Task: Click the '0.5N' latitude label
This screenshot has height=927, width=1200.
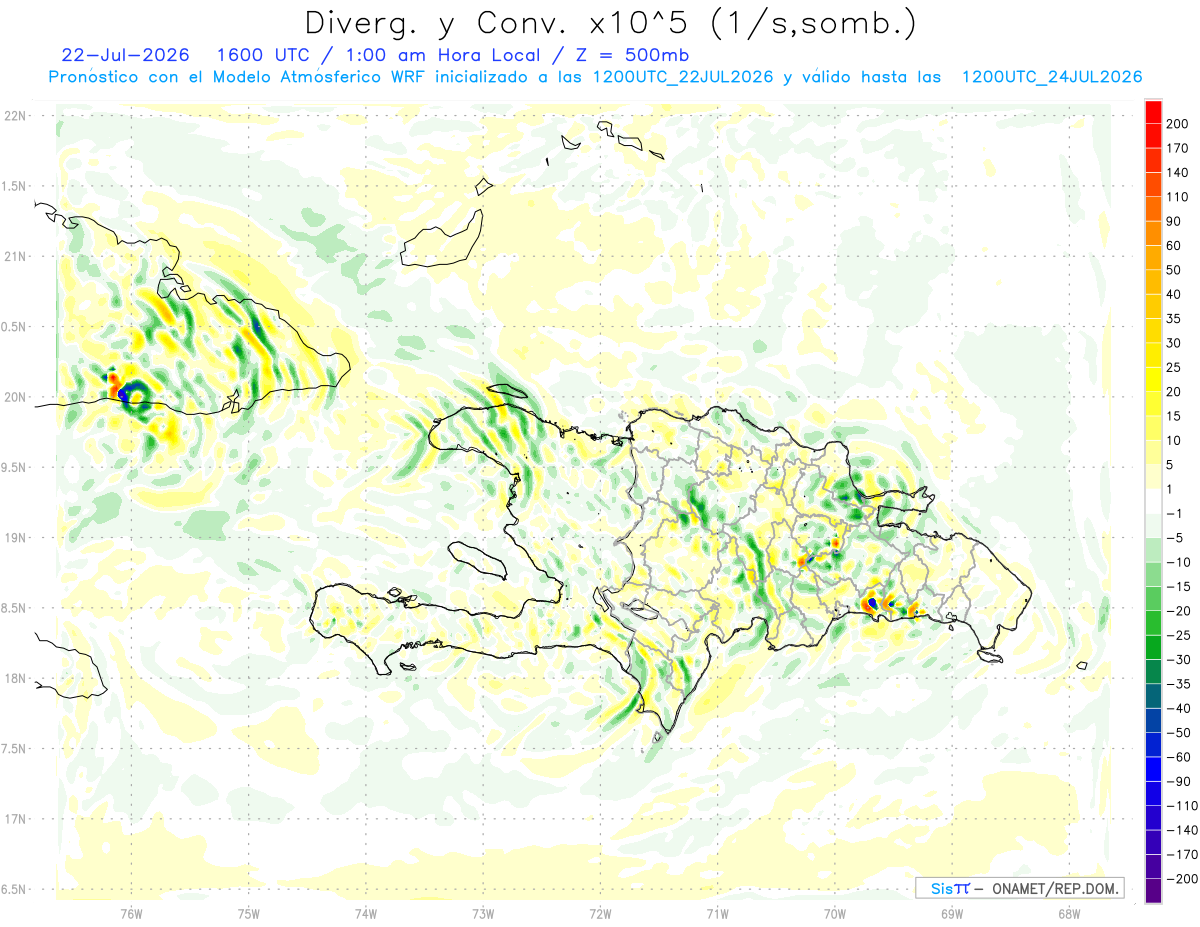Action: pos(14,327)
